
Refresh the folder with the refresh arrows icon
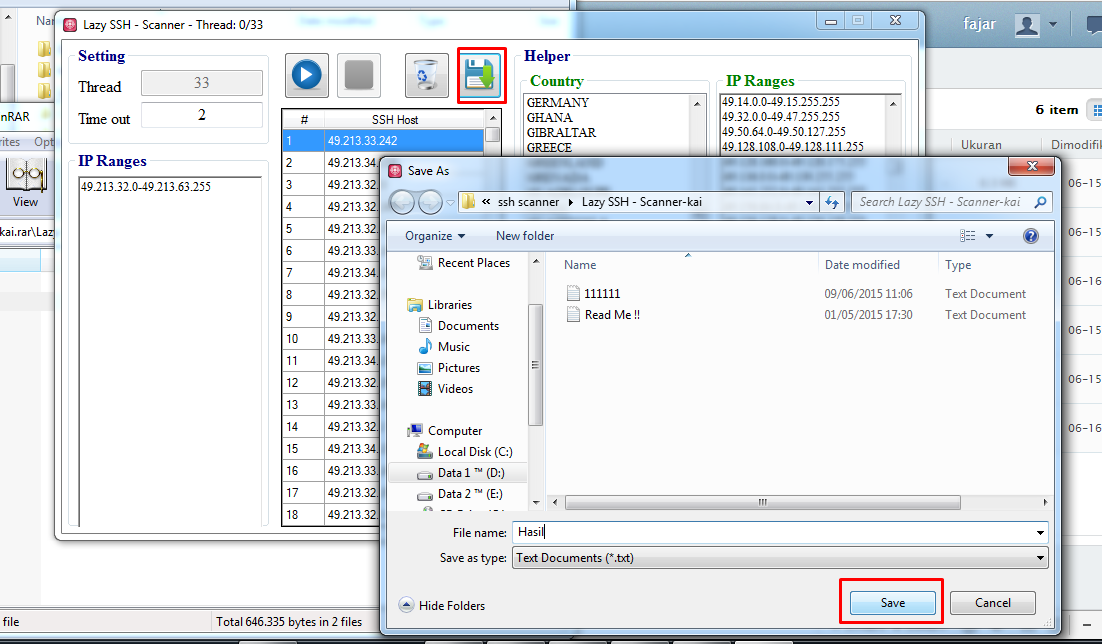(832, 201)
